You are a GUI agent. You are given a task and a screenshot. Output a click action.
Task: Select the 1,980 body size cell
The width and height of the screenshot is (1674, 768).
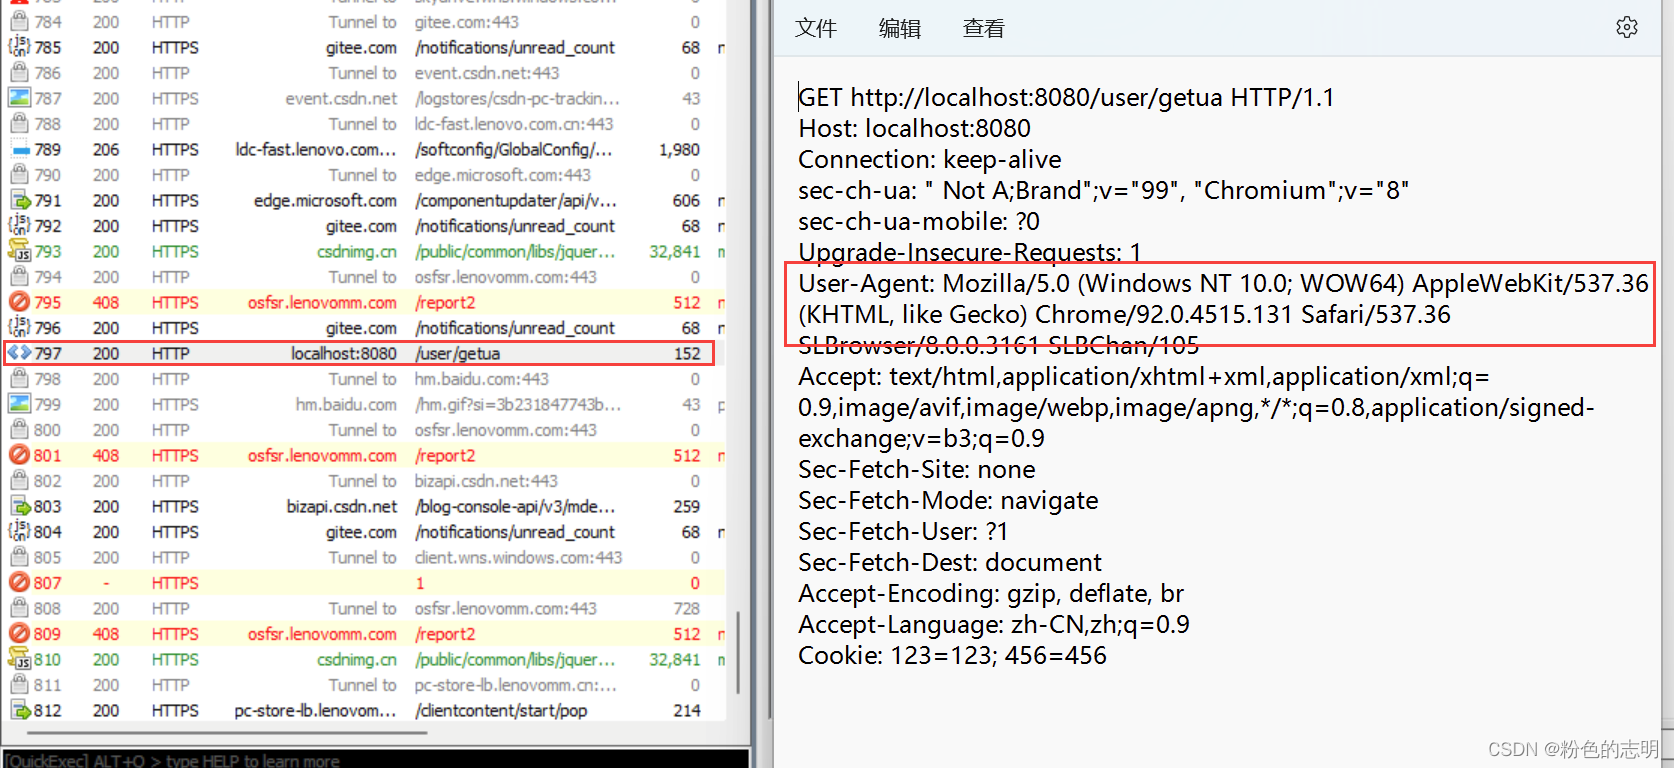pyautogui.click(x=680, y=149)
